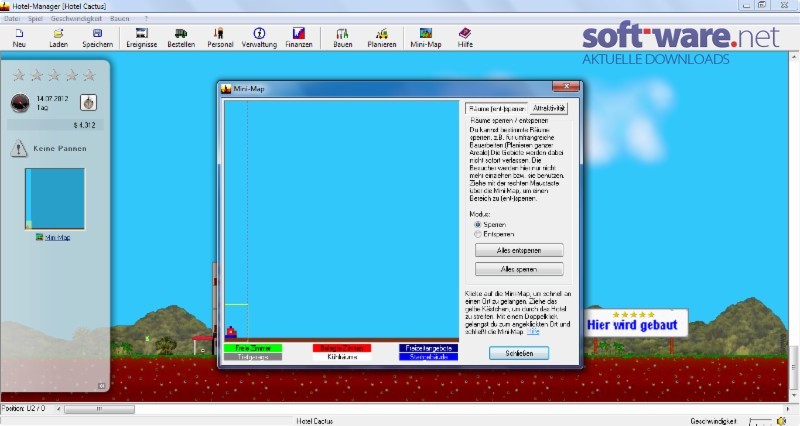Open the question mark menu

[x=146, y=19]
